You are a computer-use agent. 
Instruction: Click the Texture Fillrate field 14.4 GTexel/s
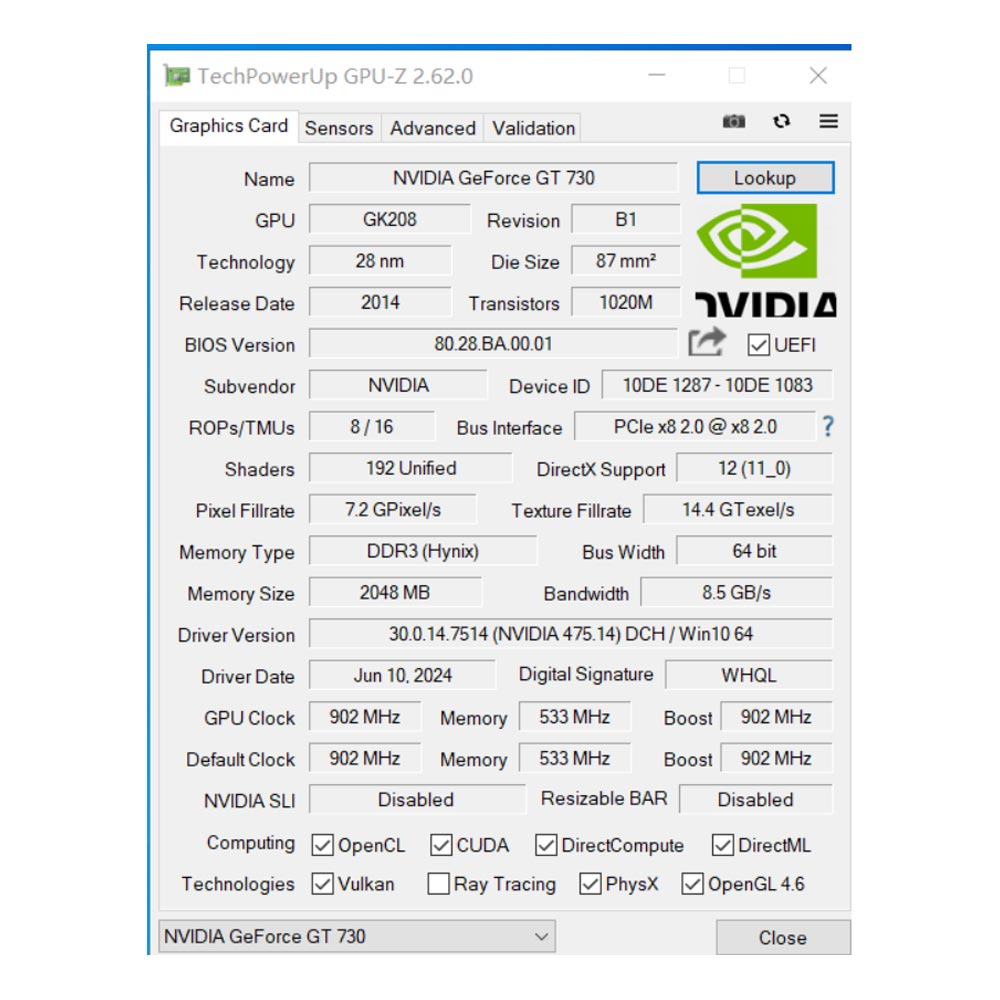tap(738, 510)
